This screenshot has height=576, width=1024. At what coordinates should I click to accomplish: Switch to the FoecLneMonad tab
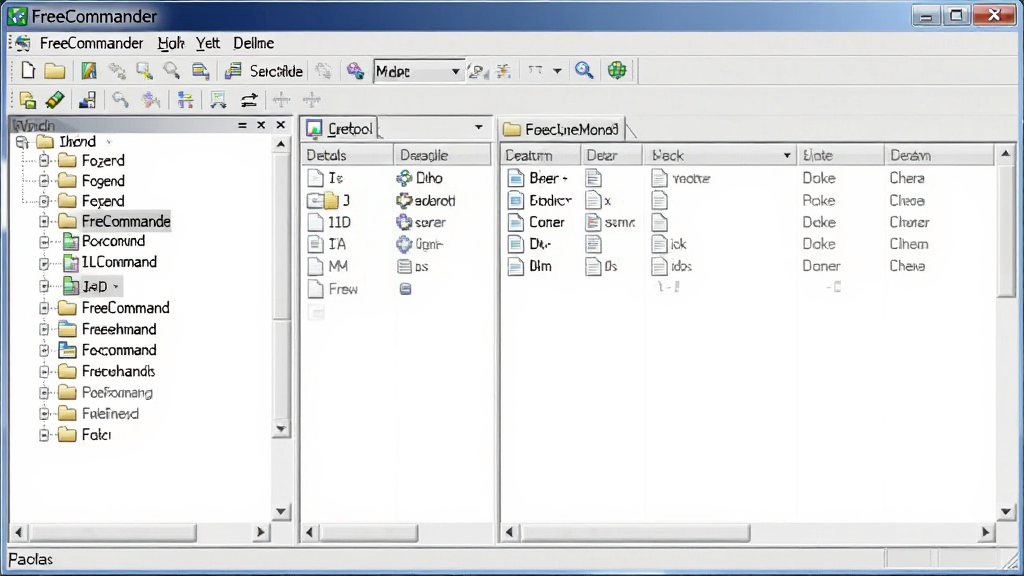[x=562, y=129]
